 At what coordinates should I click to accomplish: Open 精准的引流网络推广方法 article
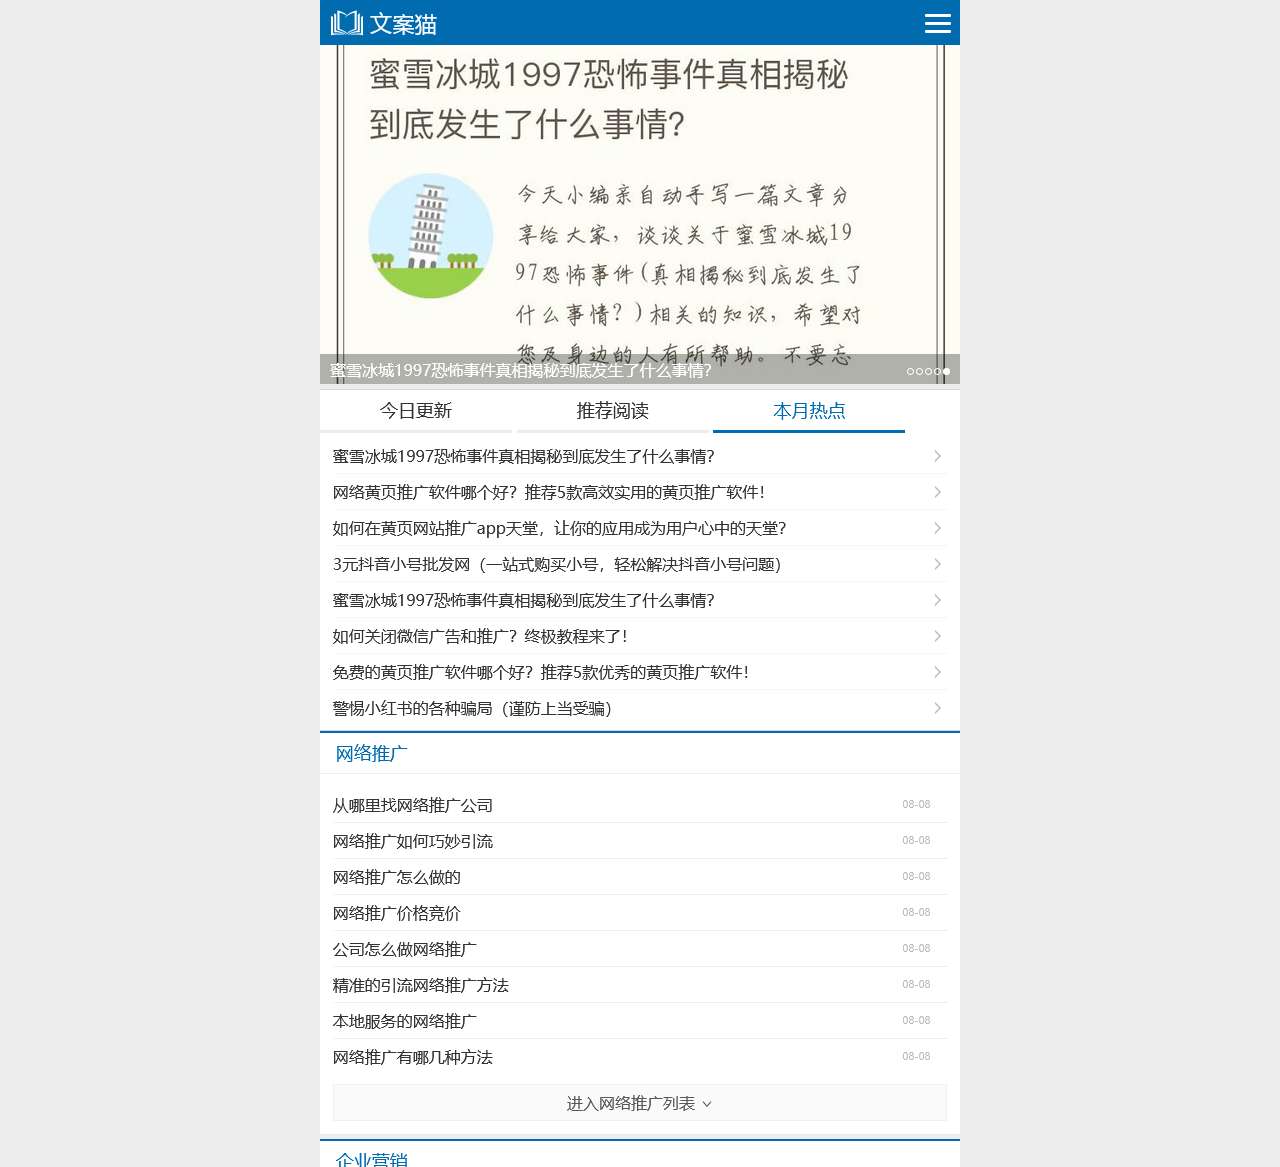tap(420, 985)
